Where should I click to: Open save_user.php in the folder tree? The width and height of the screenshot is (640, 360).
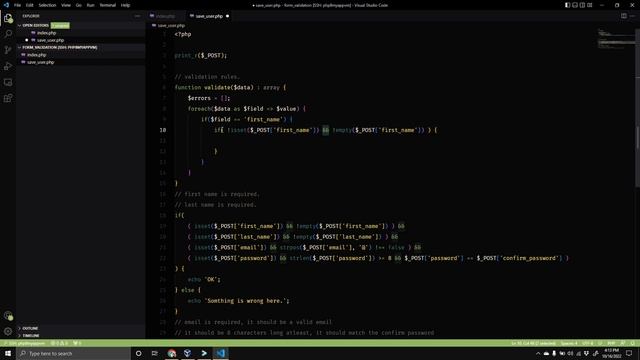click(81, 62)
